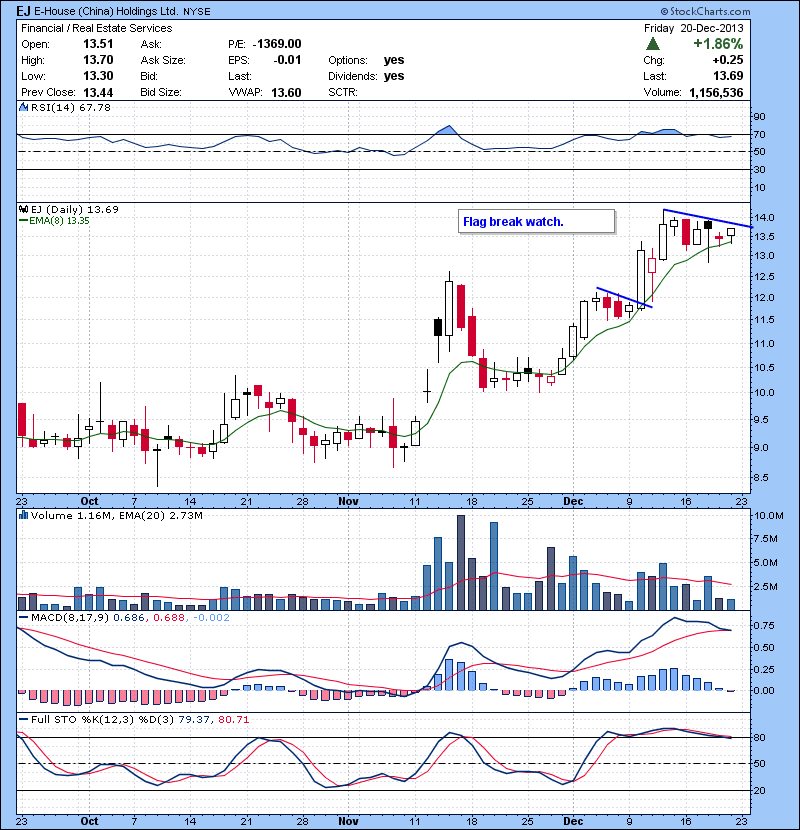This screenshot has width=800, height=830.
Task: Click the dash marker before MACD(8,17,9)
Action: pyautogui.click(x=23, y=617)
